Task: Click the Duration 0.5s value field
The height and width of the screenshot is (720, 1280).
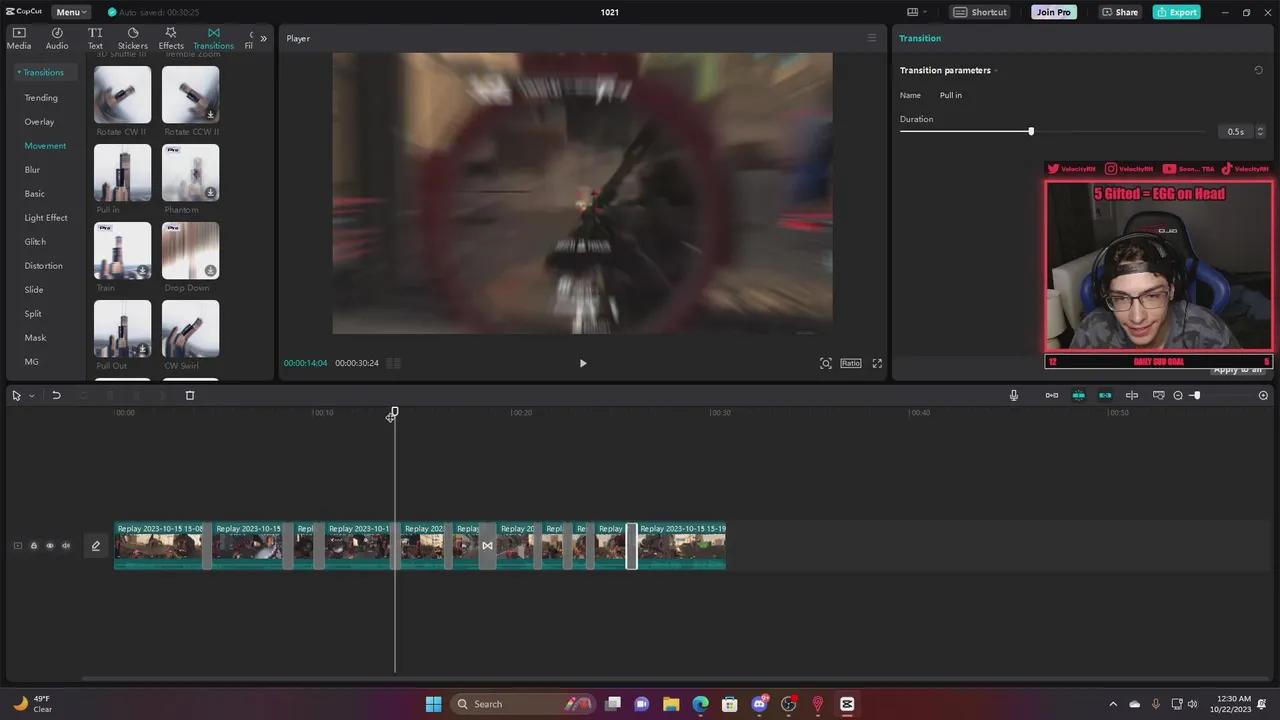Action: (x=1236, y=132)
